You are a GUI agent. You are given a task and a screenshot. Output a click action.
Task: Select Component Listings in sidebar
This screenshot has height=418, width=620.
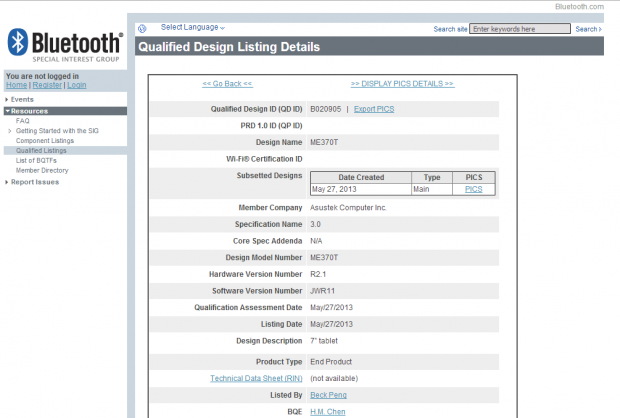pyautogui.click(x=45, y=141)
